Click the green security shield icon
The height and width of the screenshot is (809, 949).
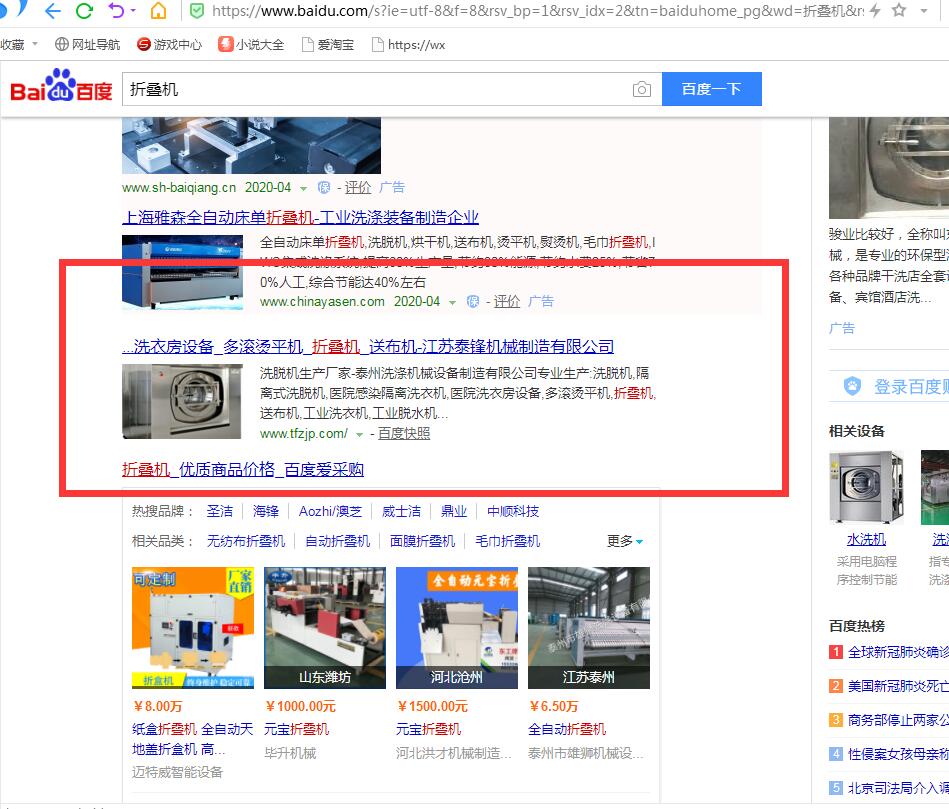point(197,11)
